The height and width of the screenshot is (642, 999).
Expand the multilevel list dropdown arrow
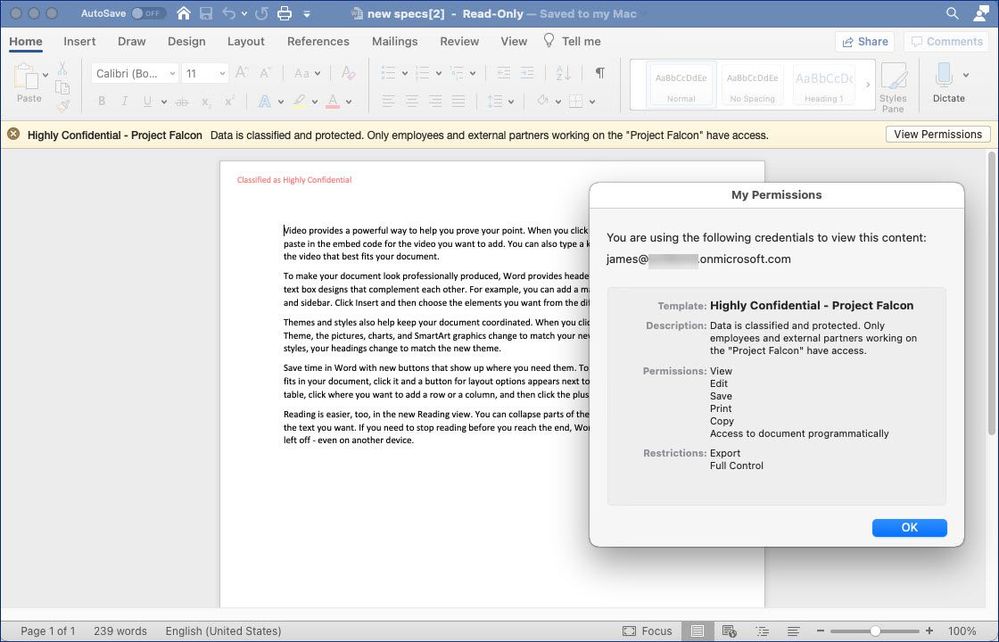coord(472,73)
